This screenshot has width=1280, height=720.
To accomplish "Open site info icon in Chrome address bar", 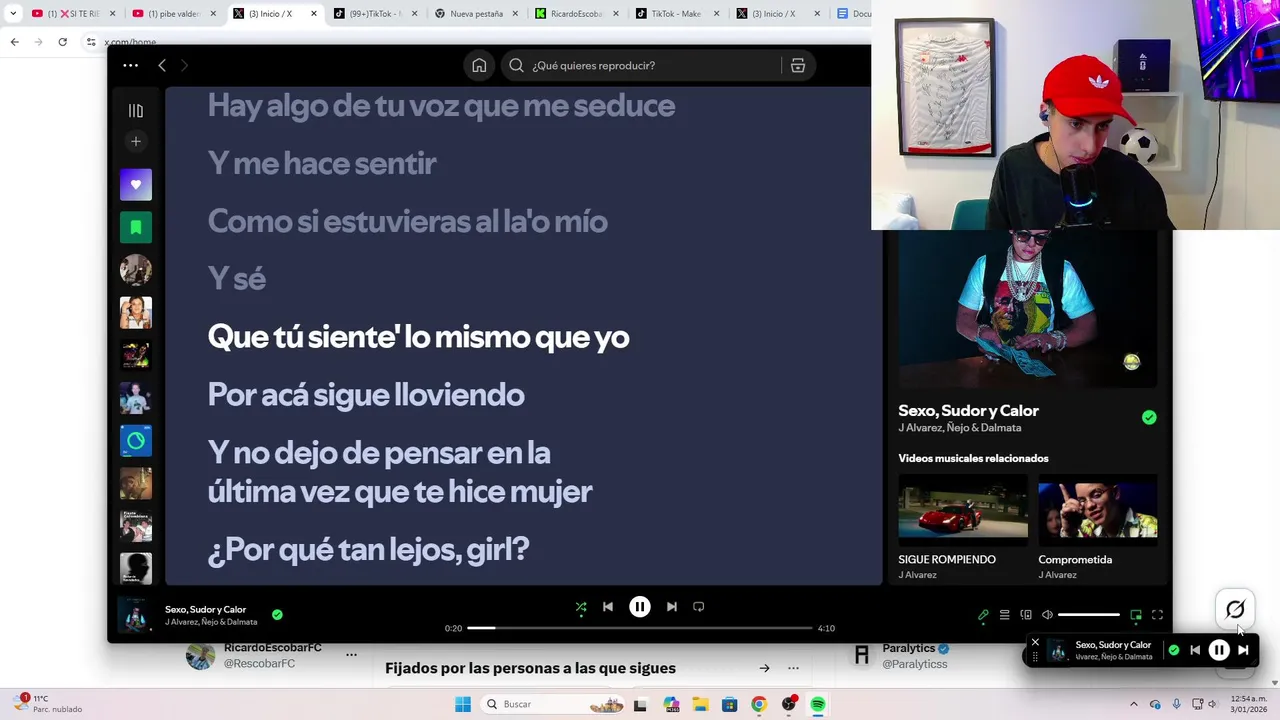I will [91, 42].
